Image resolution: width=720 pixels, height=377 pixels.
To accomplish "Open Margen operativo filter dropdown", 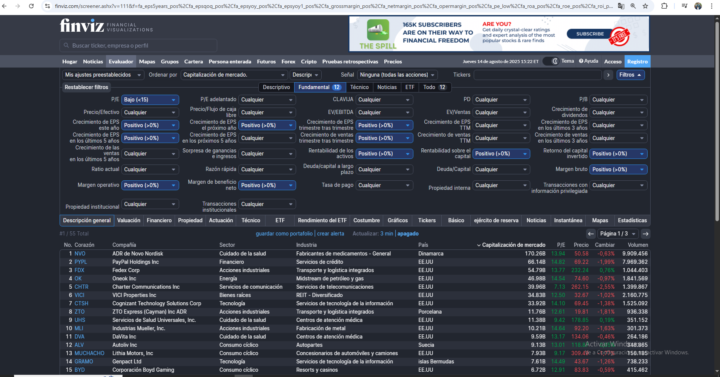I will coord(150,185).
